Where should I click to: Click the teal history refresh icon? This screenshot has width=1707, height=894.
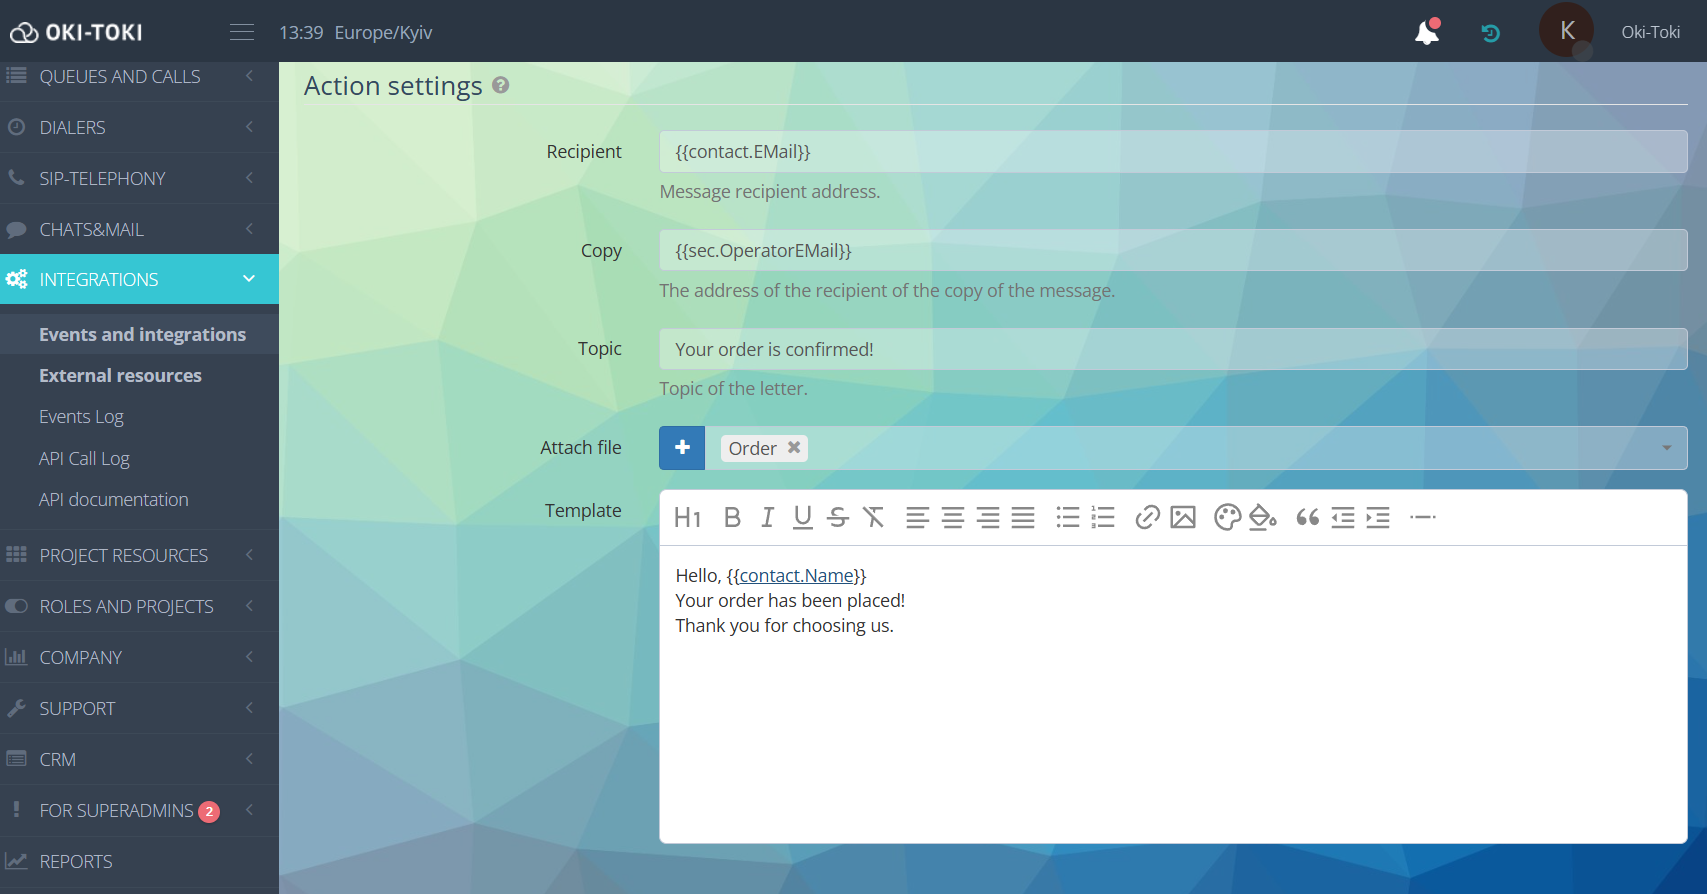[x=1490, y=33]
